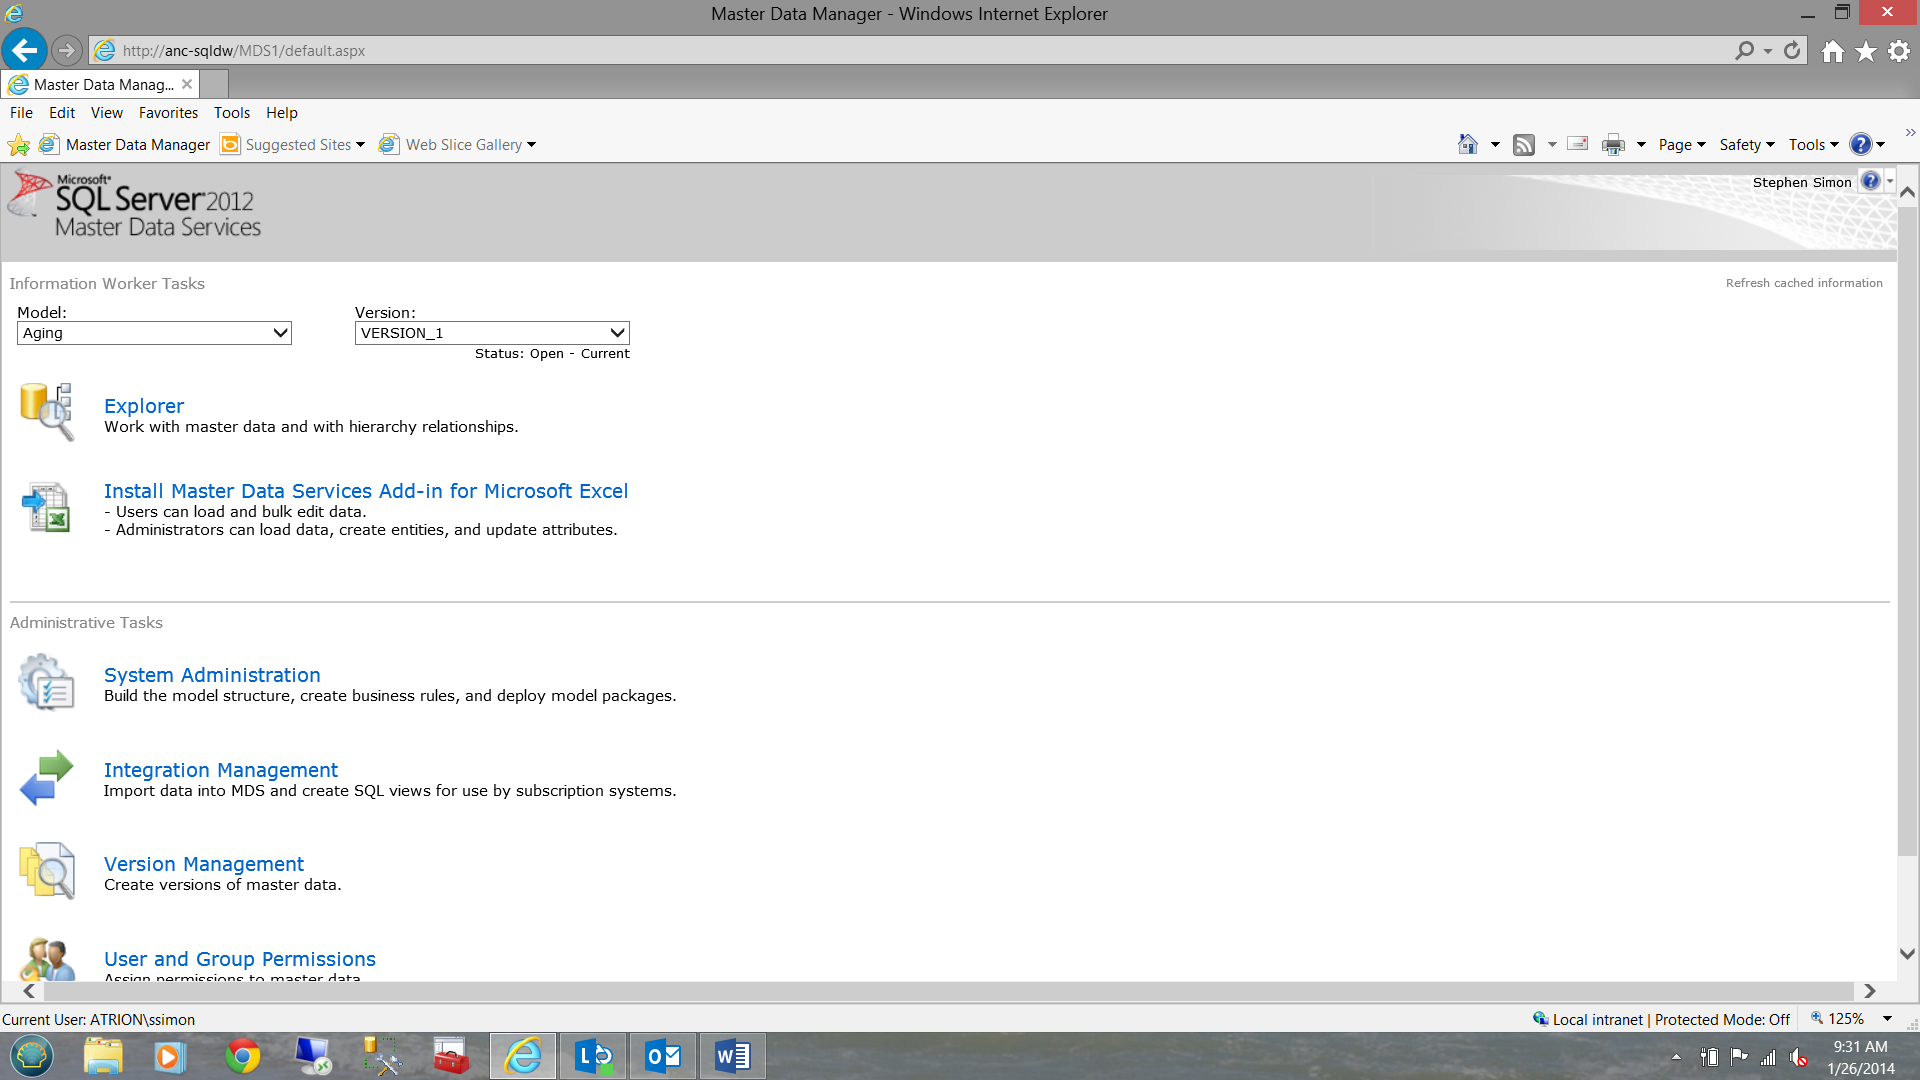Viewport: 1920px width, 1080px height.
Task: Click the horizontal scrollbar right arrow
Action: (1869, 991)
